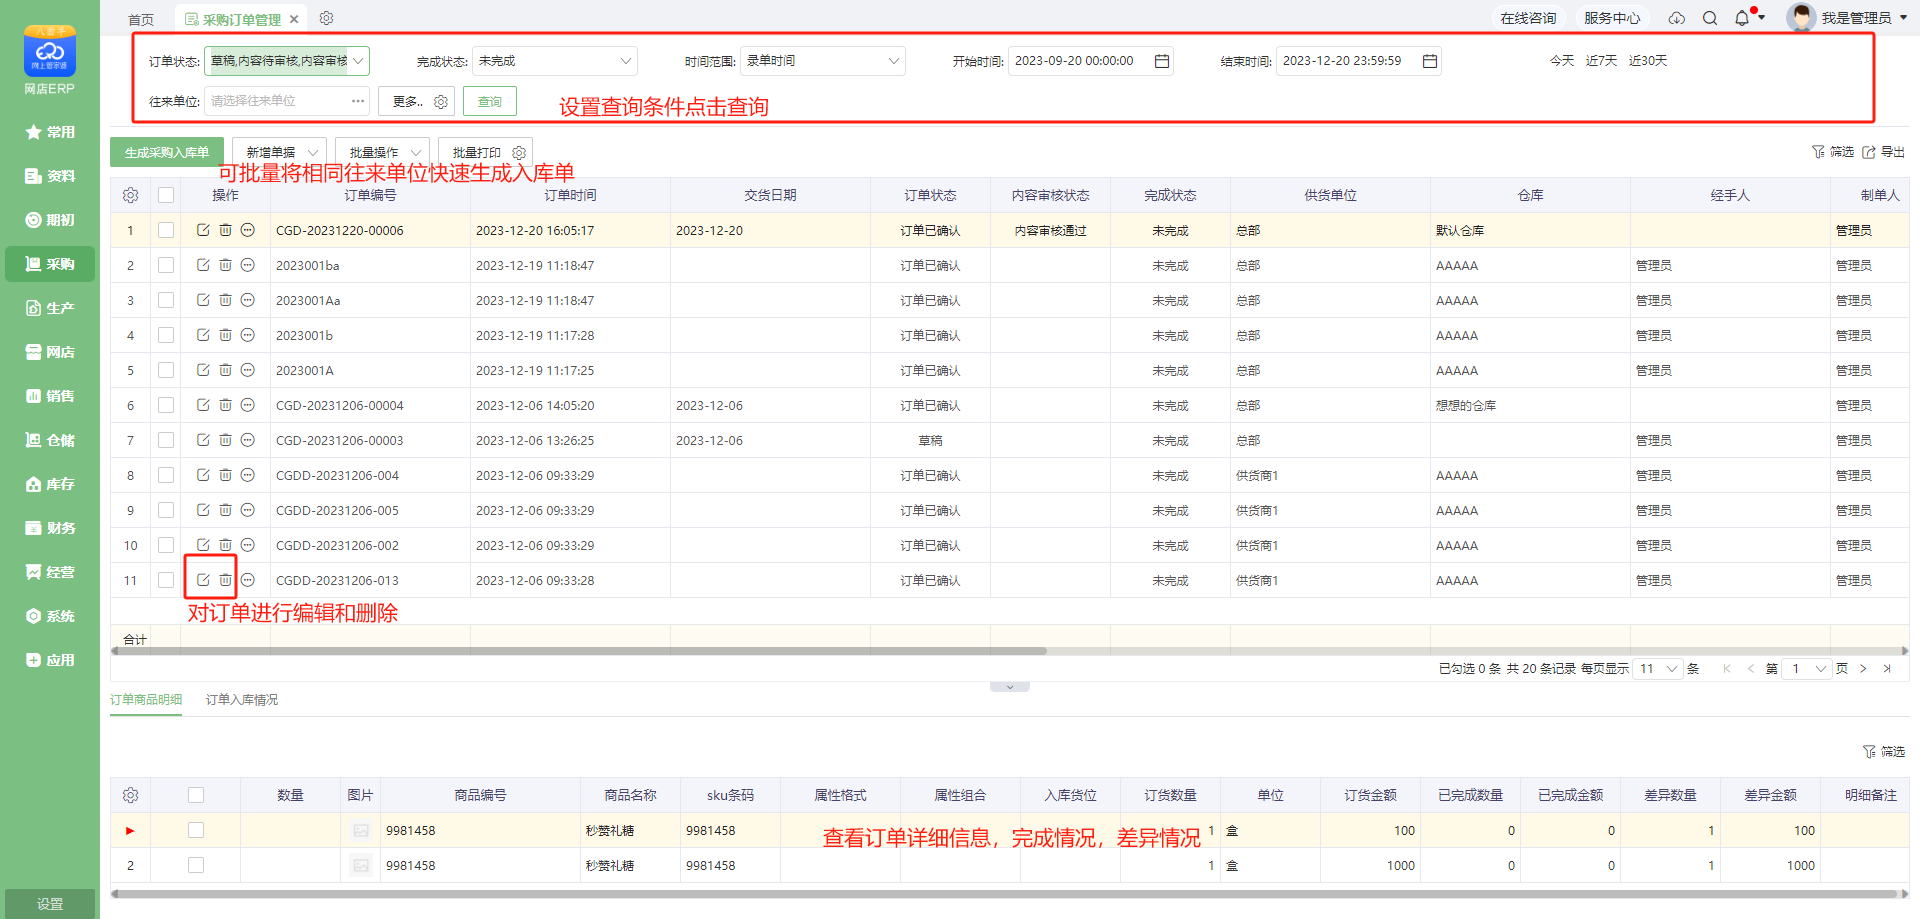The height and width of the screenshot is (919, 1920).
Task: Open the 常用 favorites sidebar section
Action: pyautogui.click(x=50, y=132)
